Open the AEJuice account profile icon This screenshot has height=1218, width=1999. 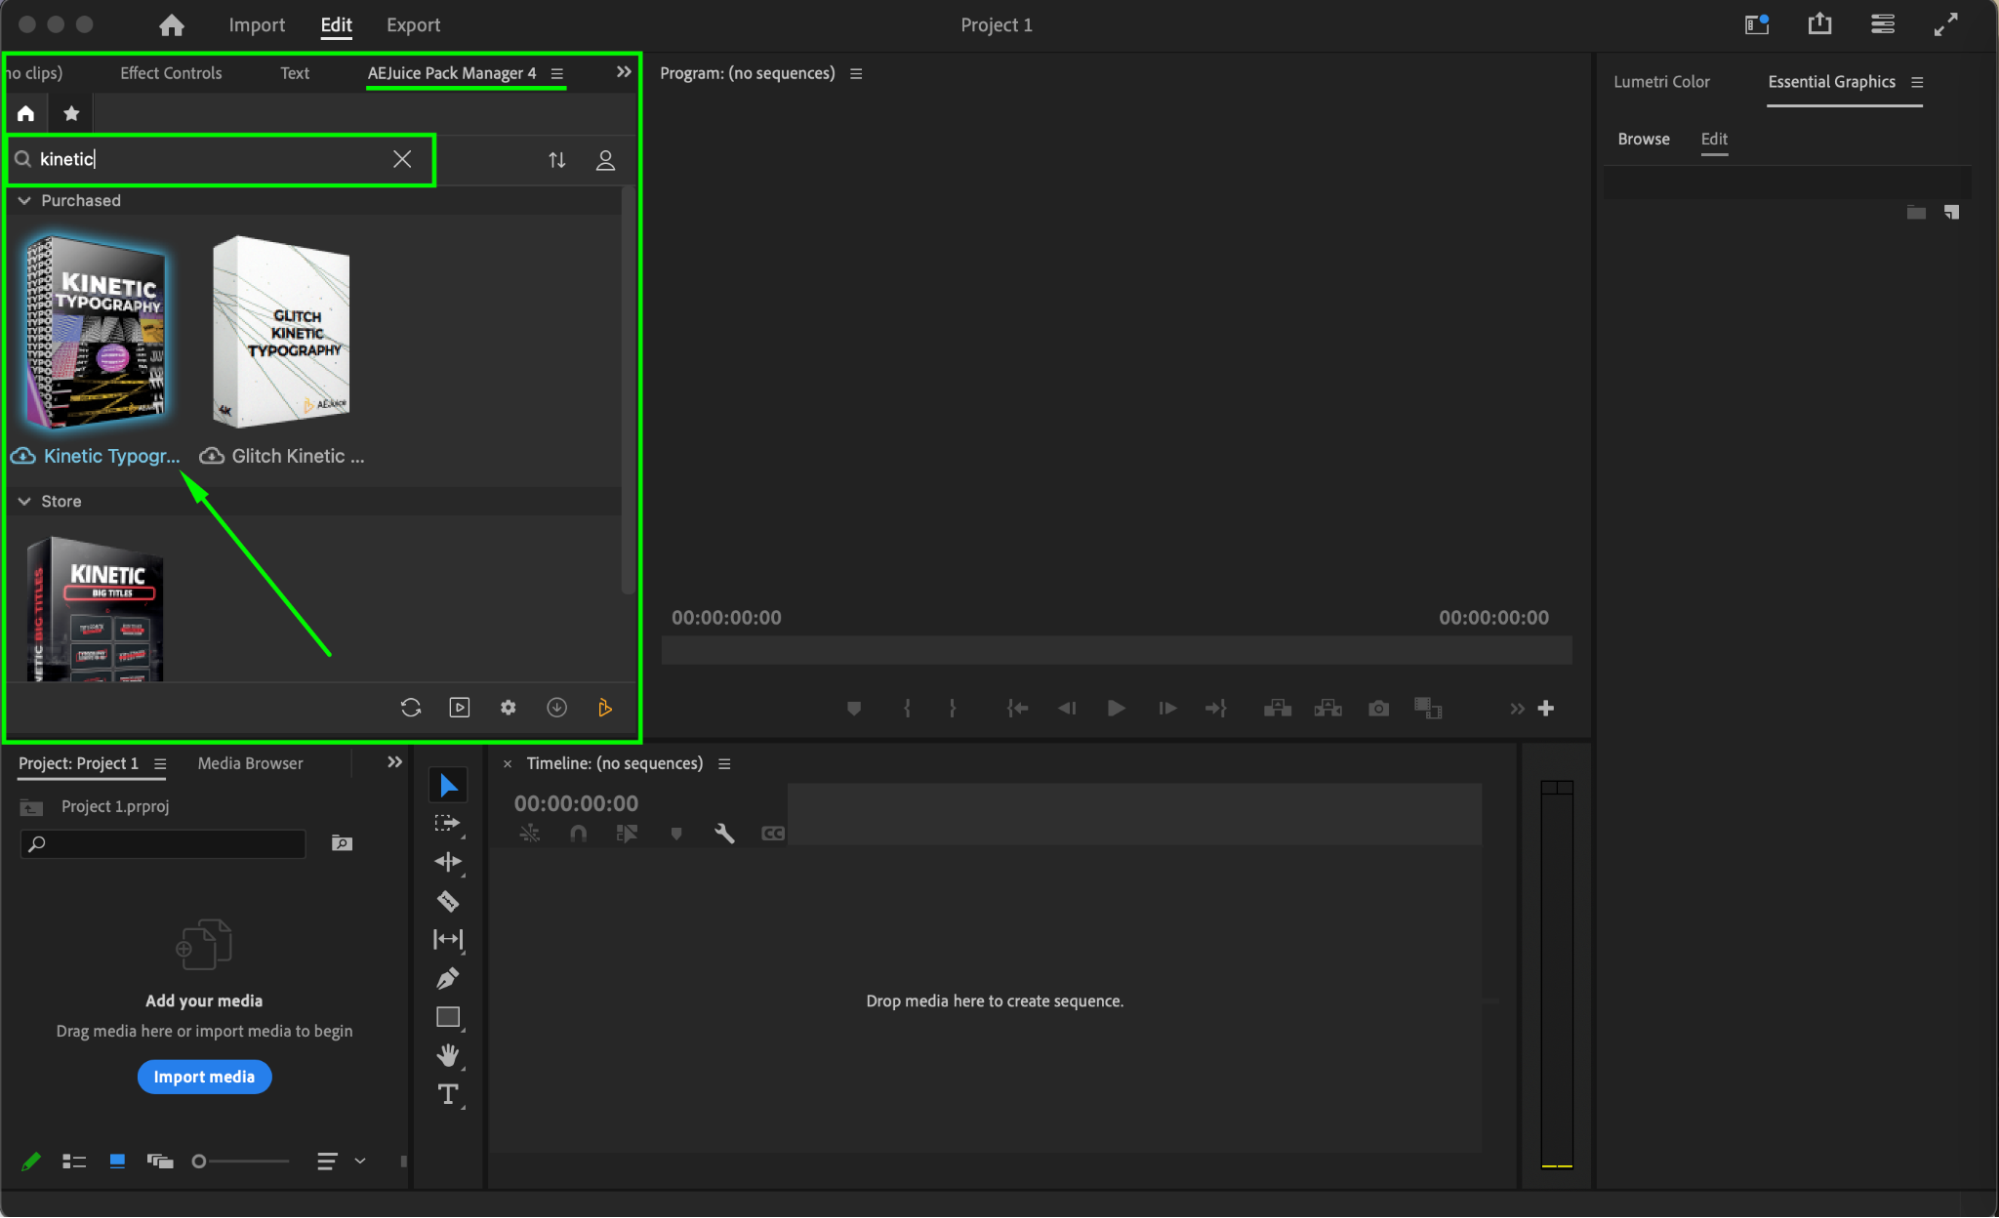605,160
